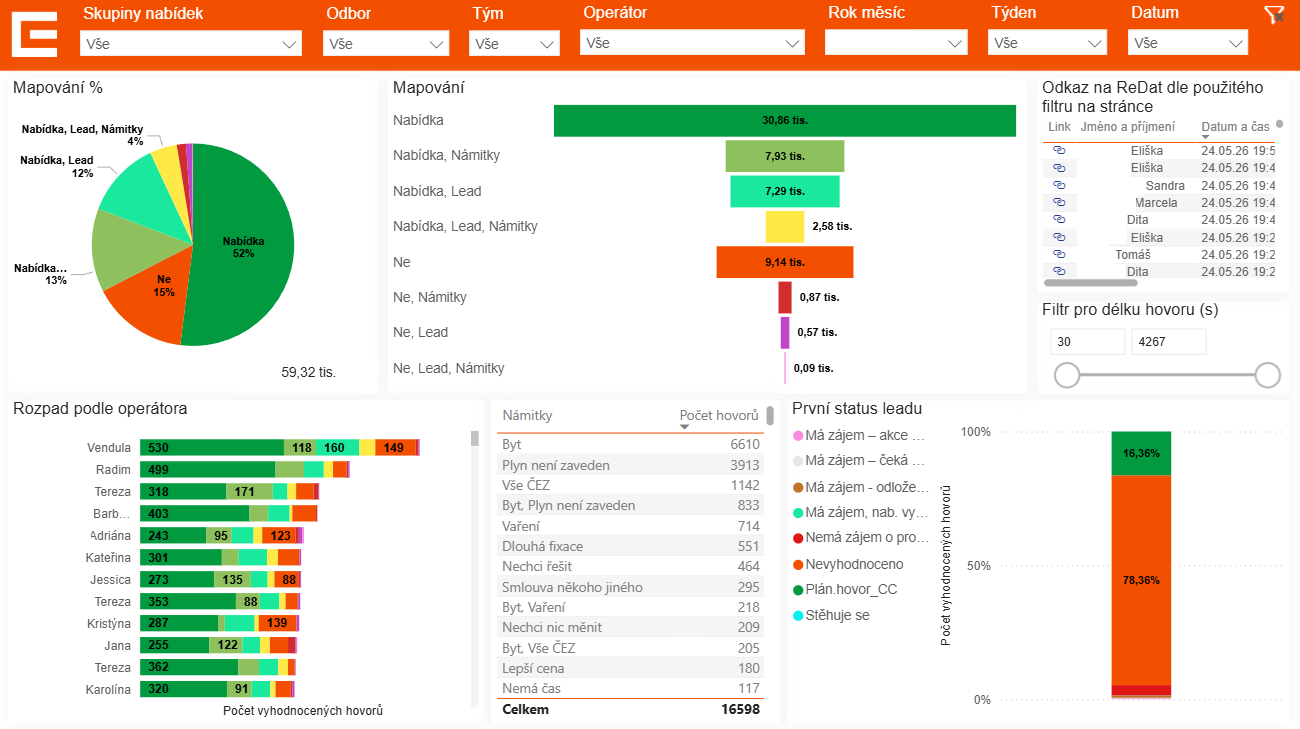Open the ReDat link icon in Tomáš's row
The height and width of the screenshot is (729, 1300).
(x=1060, y=254)
